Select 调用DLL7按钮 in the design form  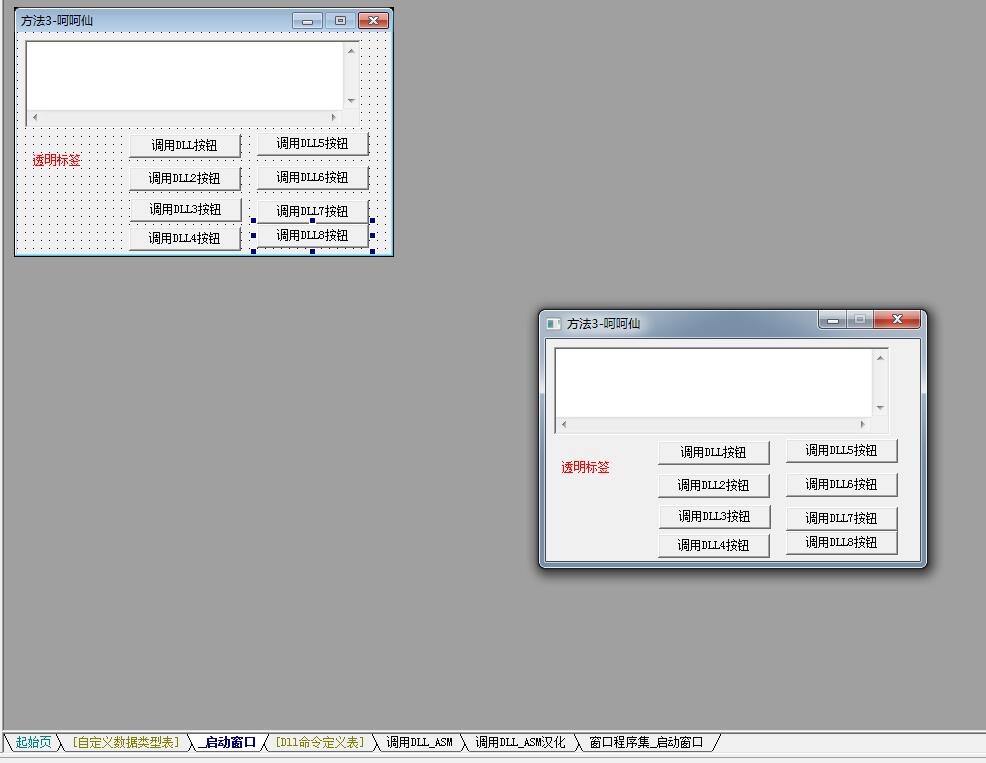313,211
